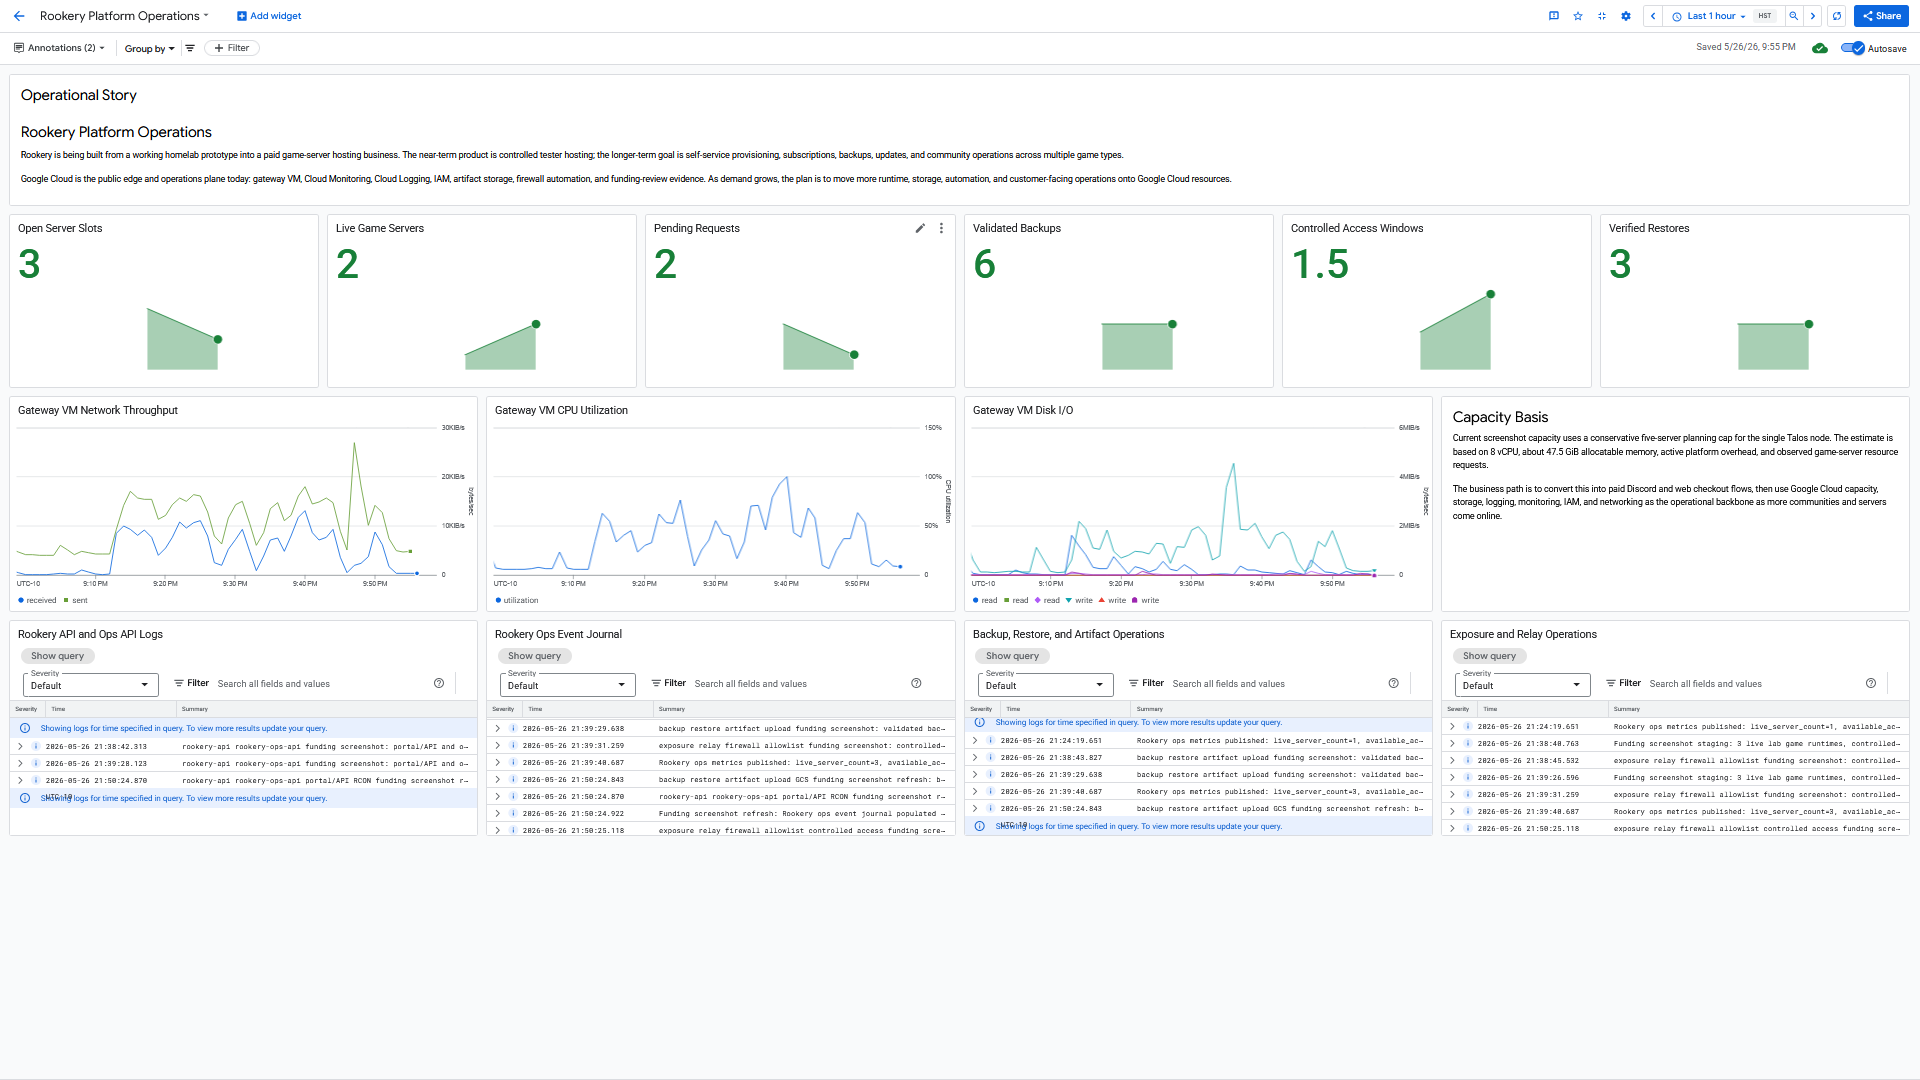Viewport: 1920px width, 1080px height.
Task: Open dashboard settings gear
Action: [x=1626, y=16]
